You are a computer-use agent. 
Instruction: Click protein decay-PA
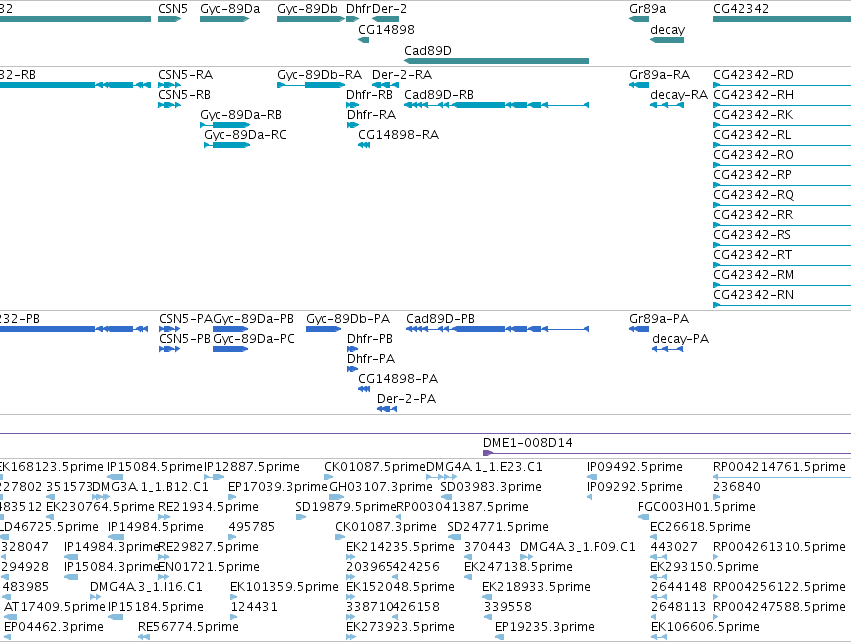pos(681,339)
